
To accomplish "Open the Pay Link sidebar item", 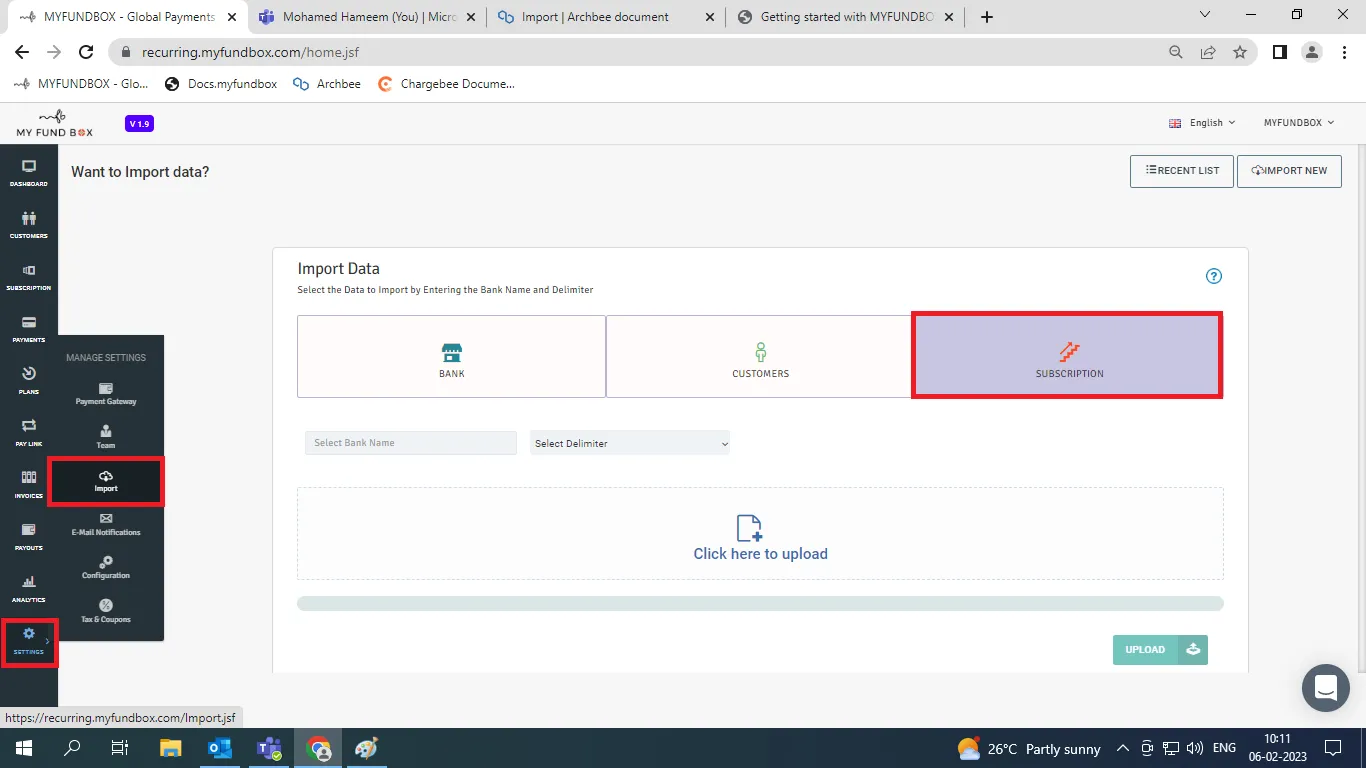I will [29, 433].
